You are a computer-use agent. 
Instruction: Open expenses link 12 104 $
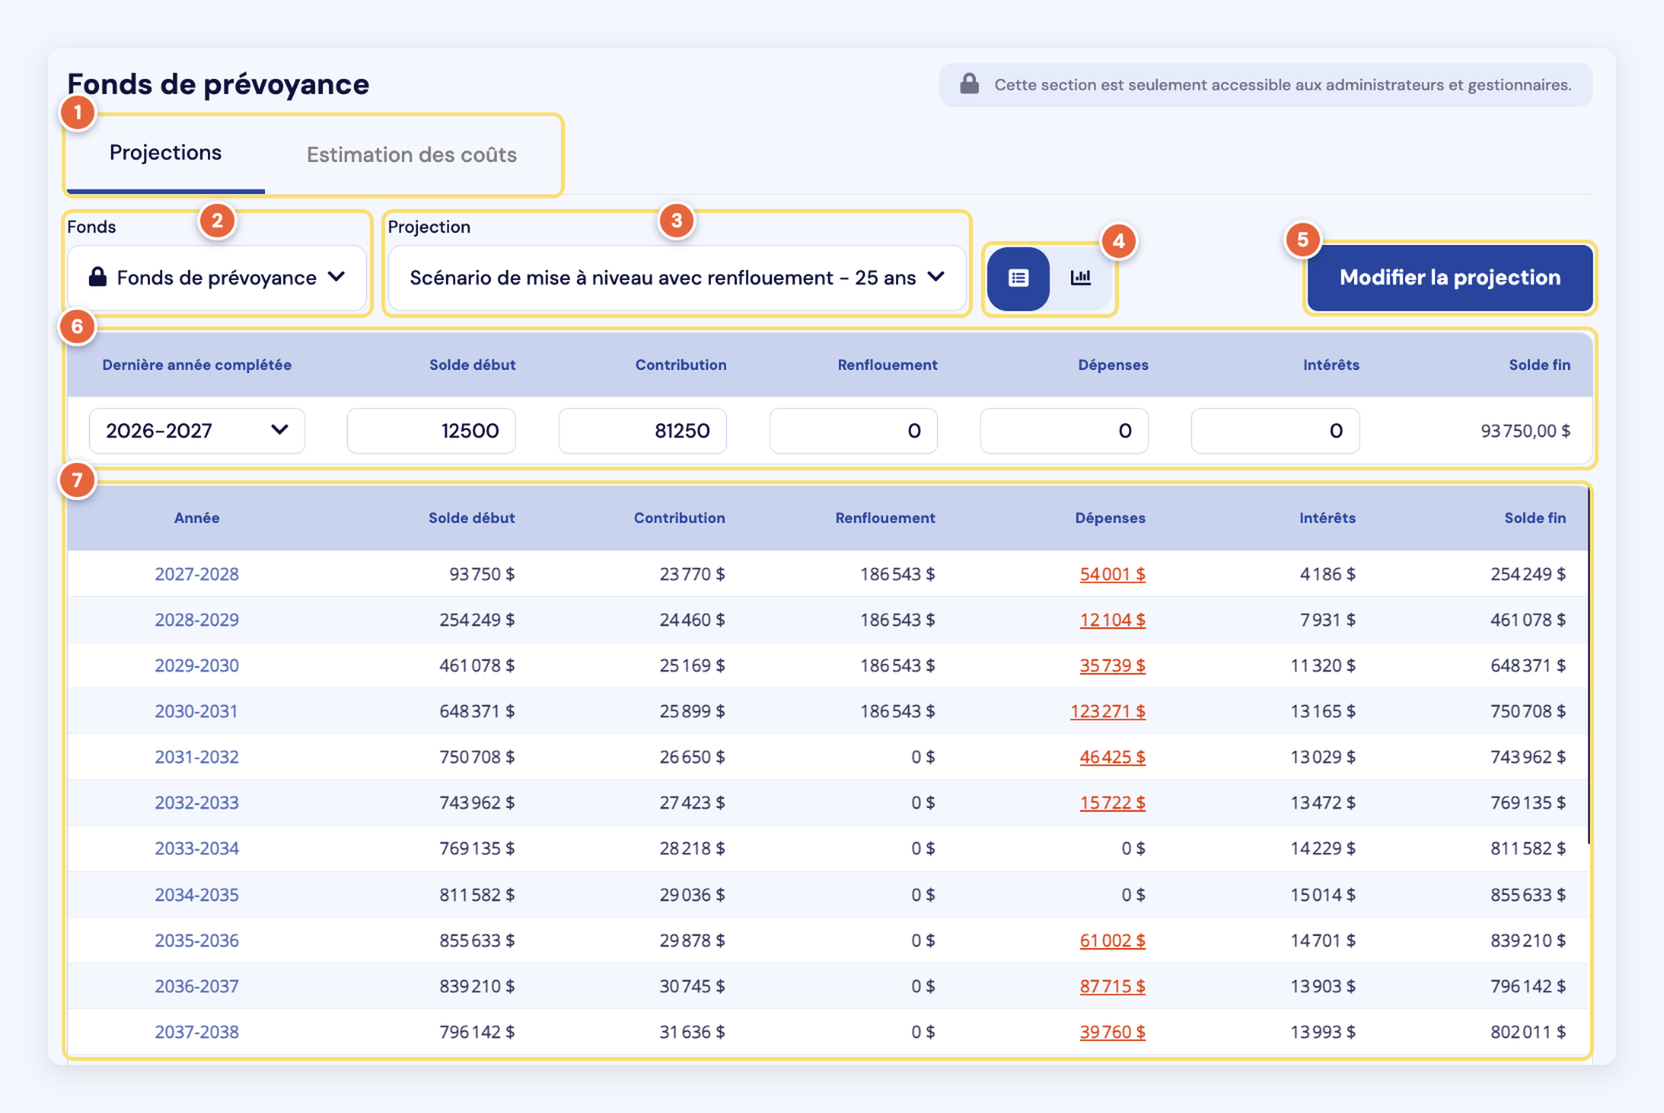[1112, 620]
